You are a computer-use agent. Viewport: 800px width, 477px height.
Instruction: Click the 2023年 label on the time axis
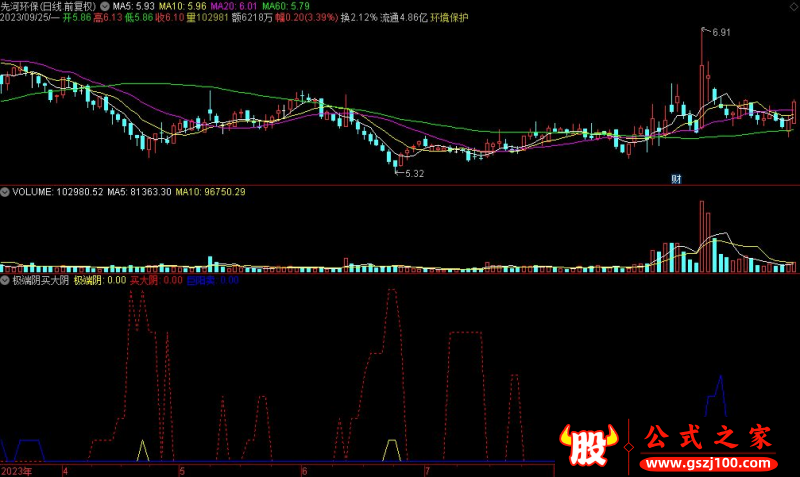[17, 471]
